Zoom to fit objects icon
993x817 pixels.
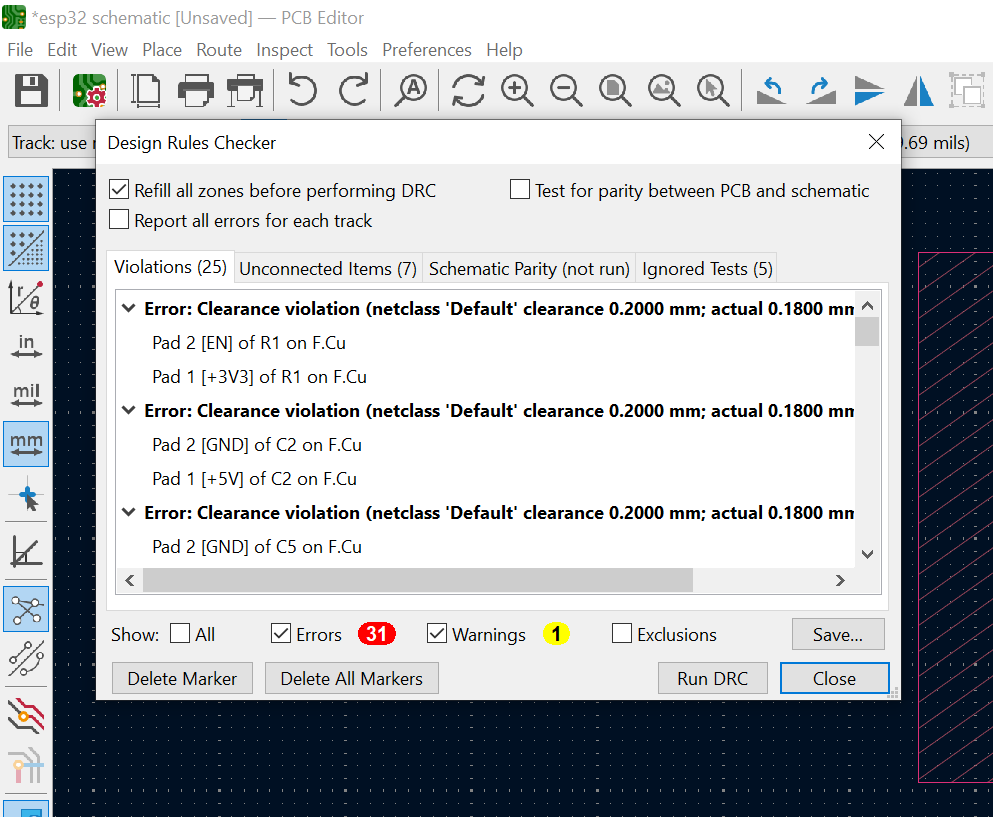[664, 90]
